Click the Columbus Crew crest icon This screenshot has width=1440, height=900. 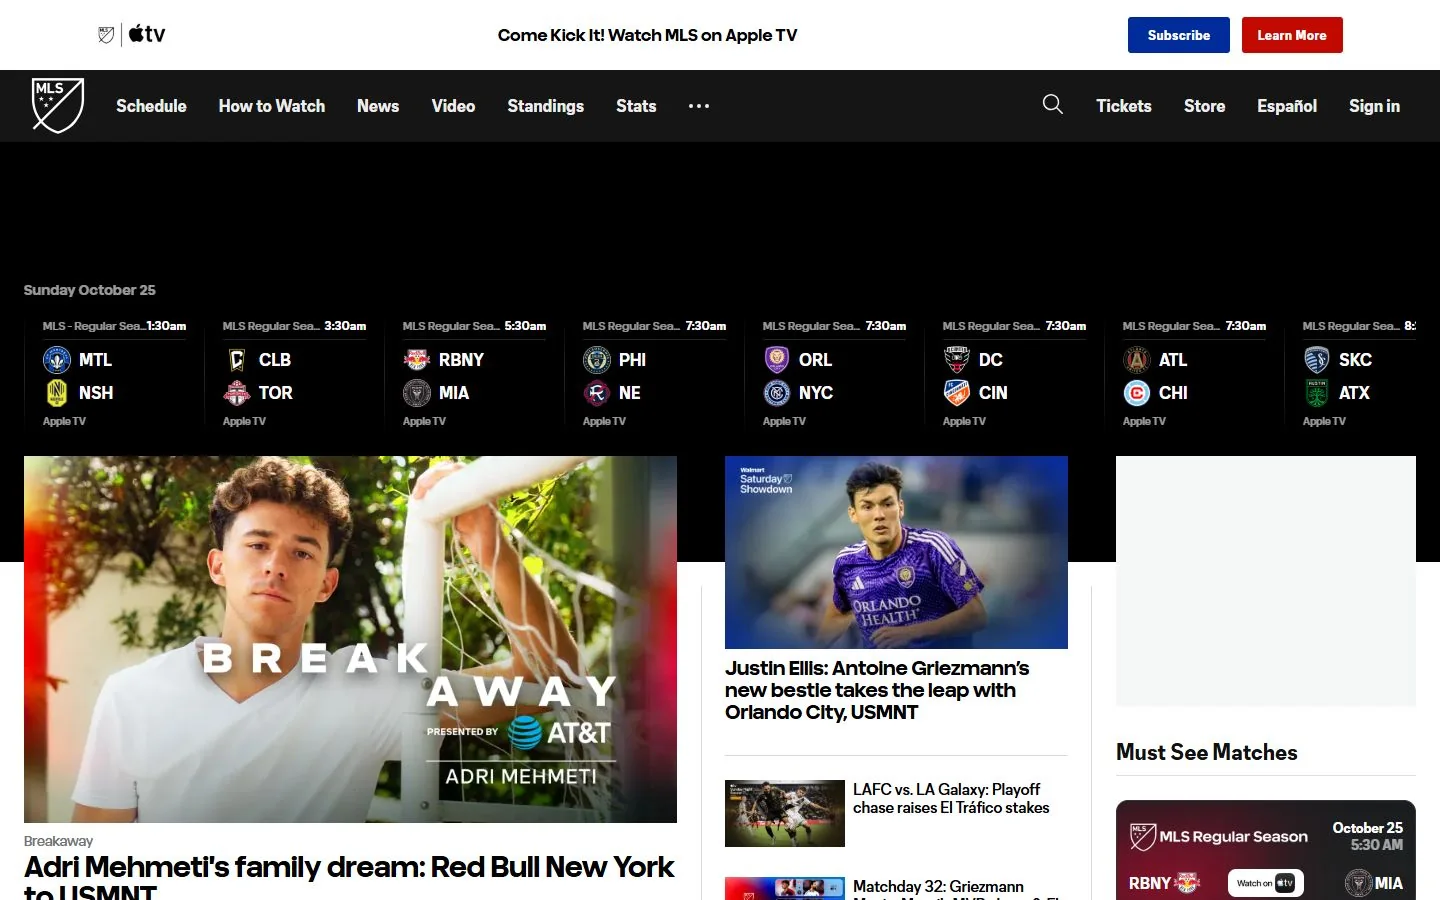(x=237, y=360)
